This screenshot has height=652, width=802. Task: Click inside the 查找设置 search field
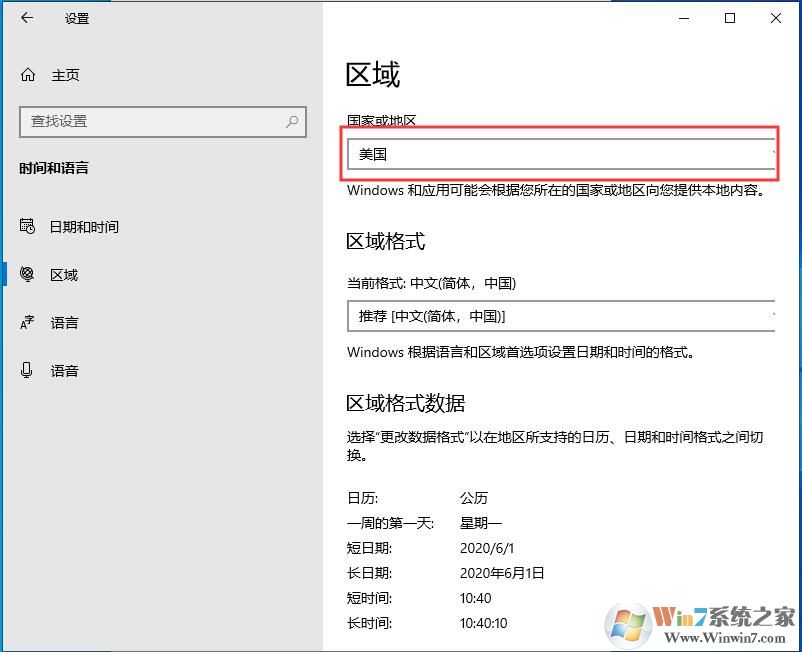pyautogui.click(x=150, y=121)
